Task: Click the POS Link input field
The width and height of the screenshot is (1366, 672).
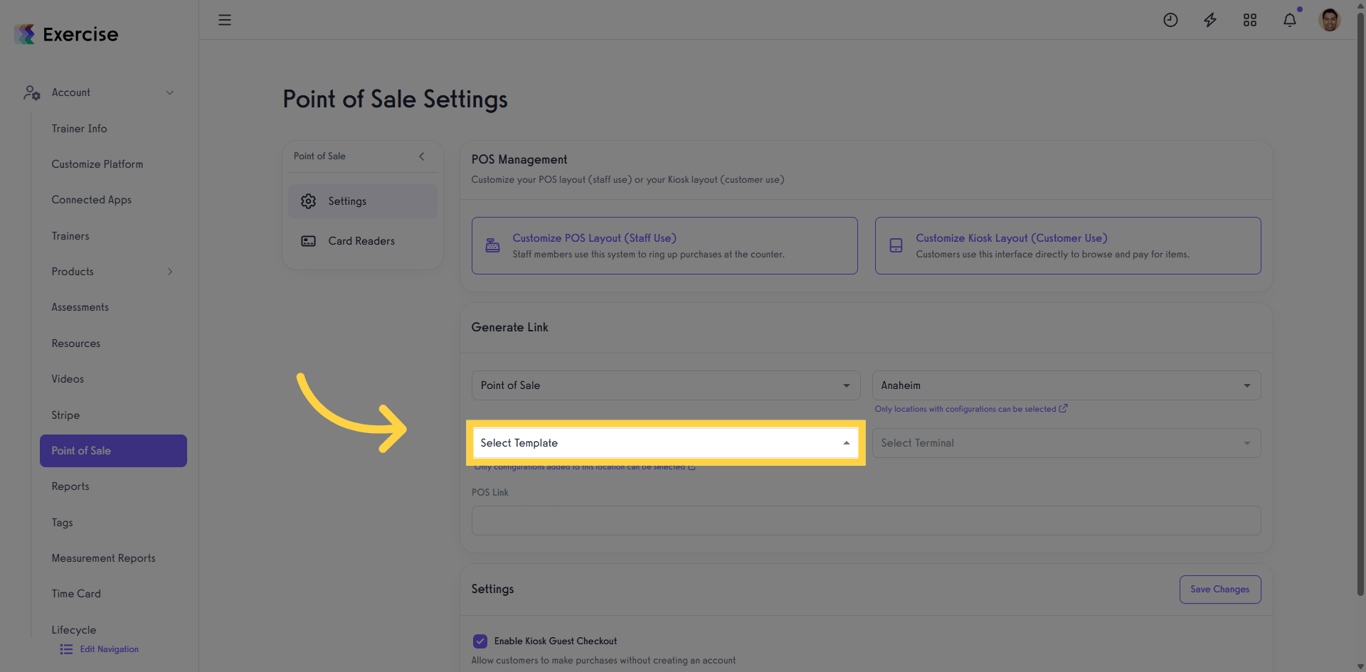Action: coord(866,520)
